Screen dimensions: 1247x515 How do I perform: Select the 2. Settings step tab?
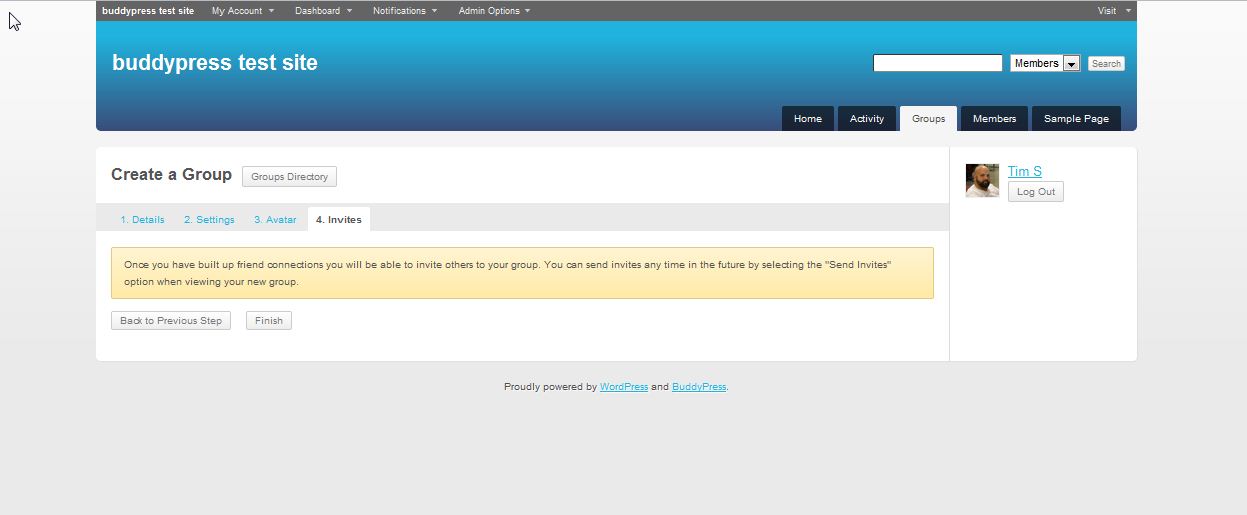[x=209, y=220]
